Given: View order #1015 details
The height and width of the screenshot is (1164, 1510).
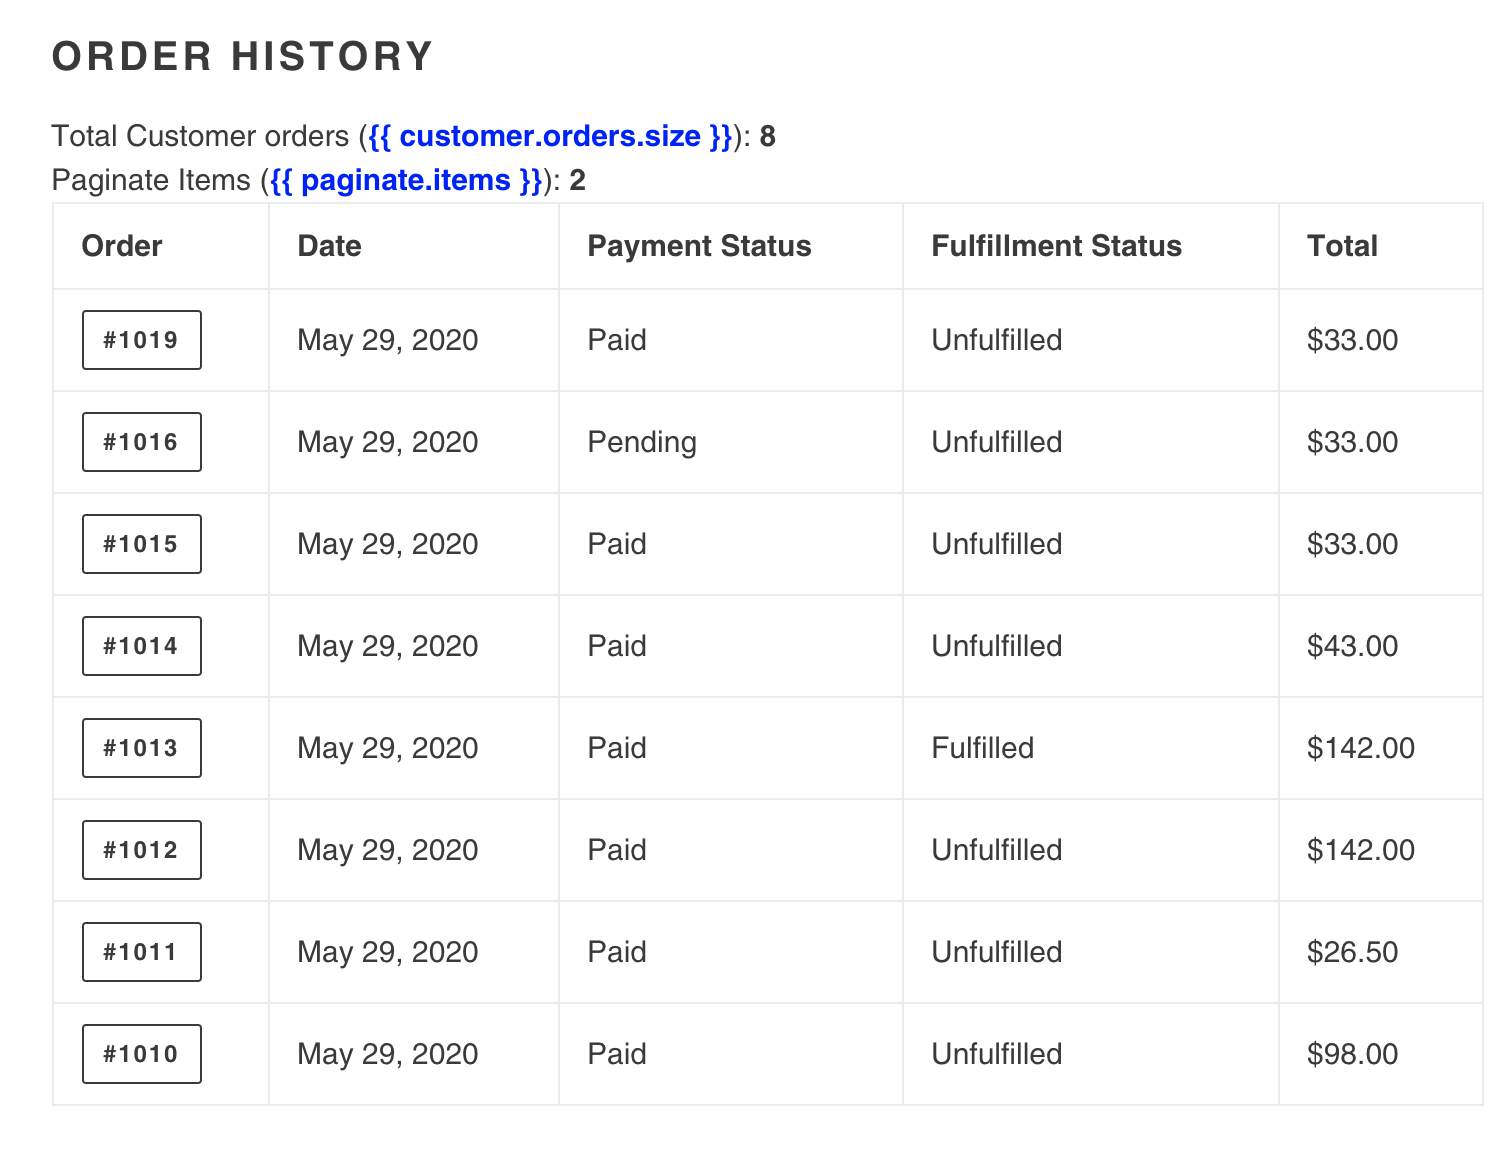Looking at the screenshot, I should pyautogui.click(x=141, y=544).
